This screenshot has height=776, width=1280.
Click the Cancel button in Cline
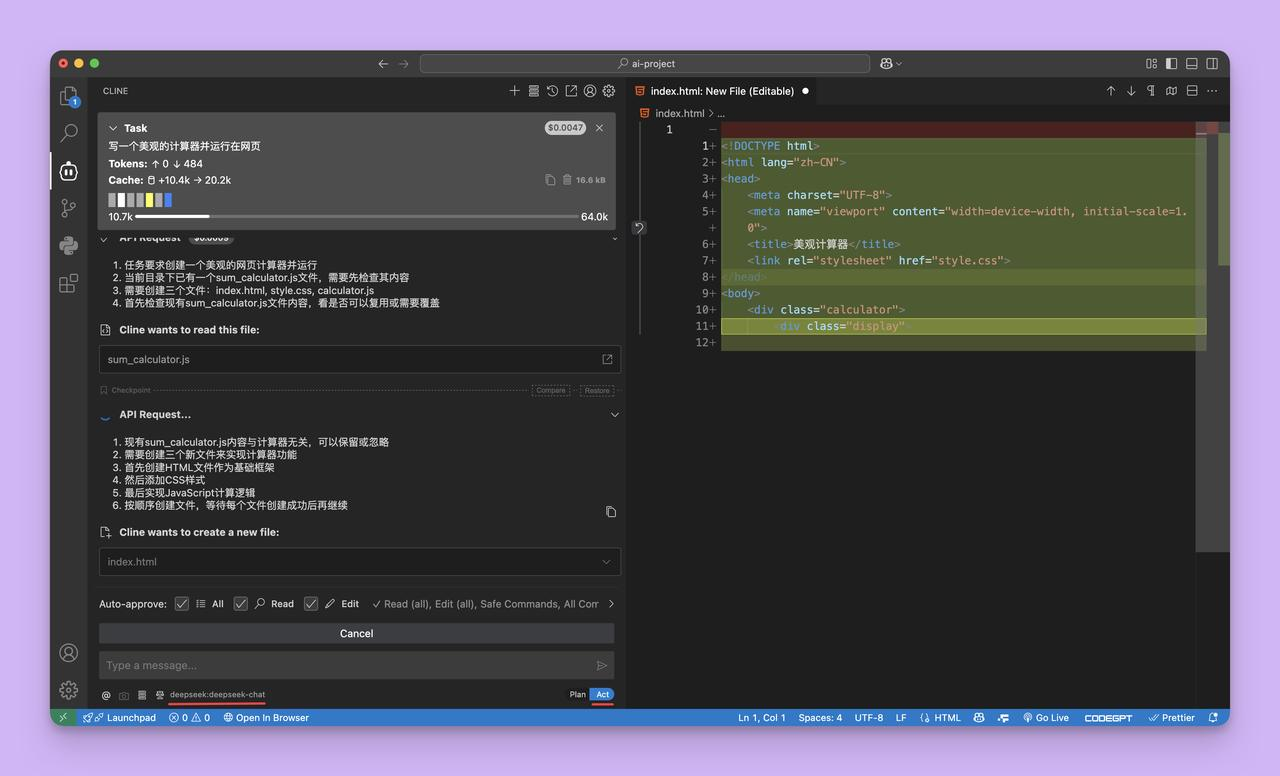[x=356, y=633]
